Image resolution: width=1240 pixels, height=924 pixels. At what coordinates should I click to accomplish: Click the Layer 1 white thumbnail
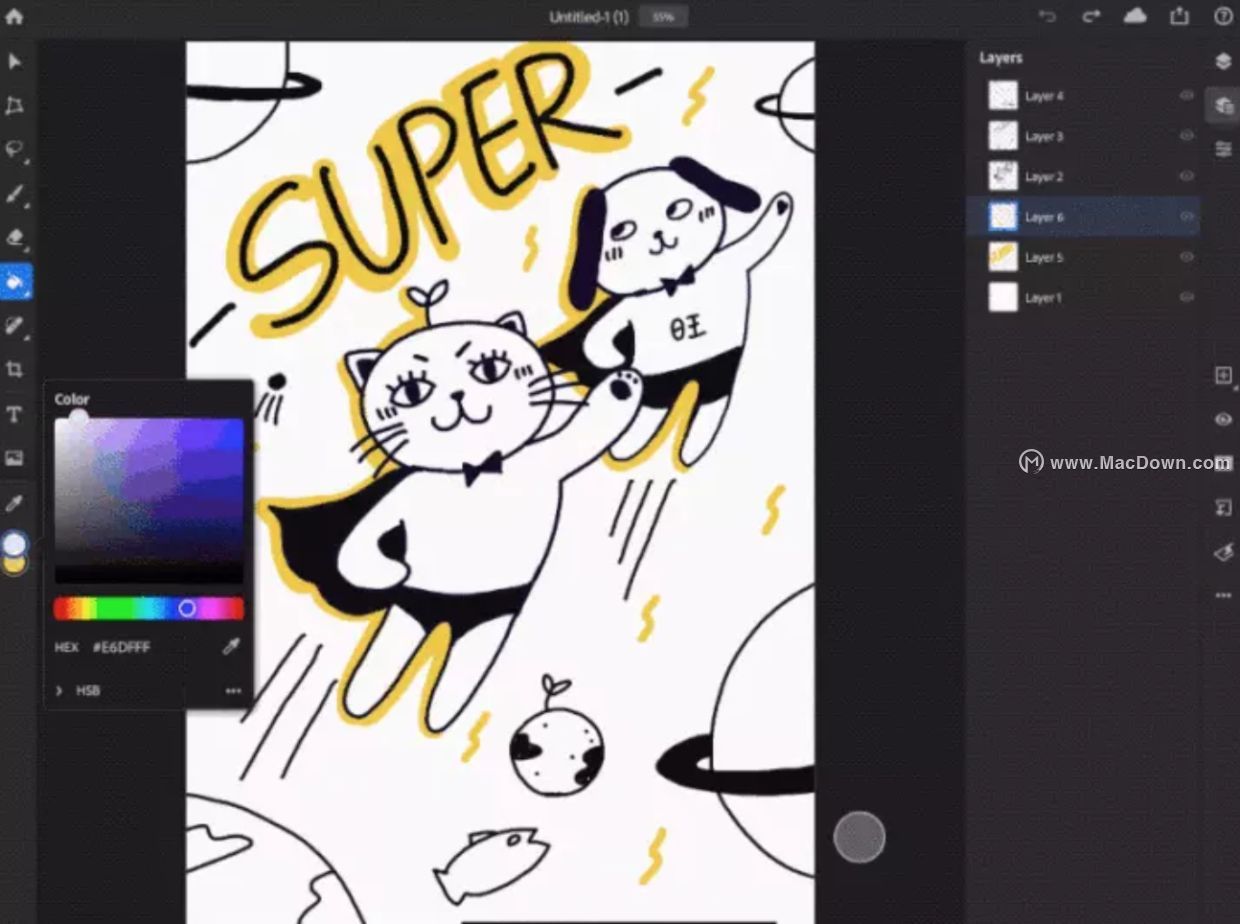[1003, 297]
